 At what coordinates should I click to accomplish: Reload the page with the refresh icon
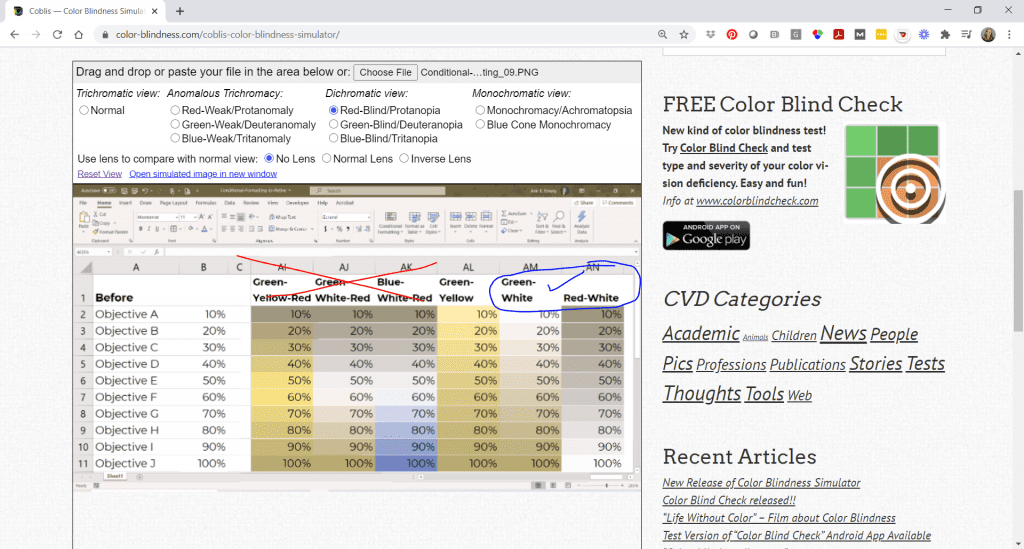(x=57, y=35)
